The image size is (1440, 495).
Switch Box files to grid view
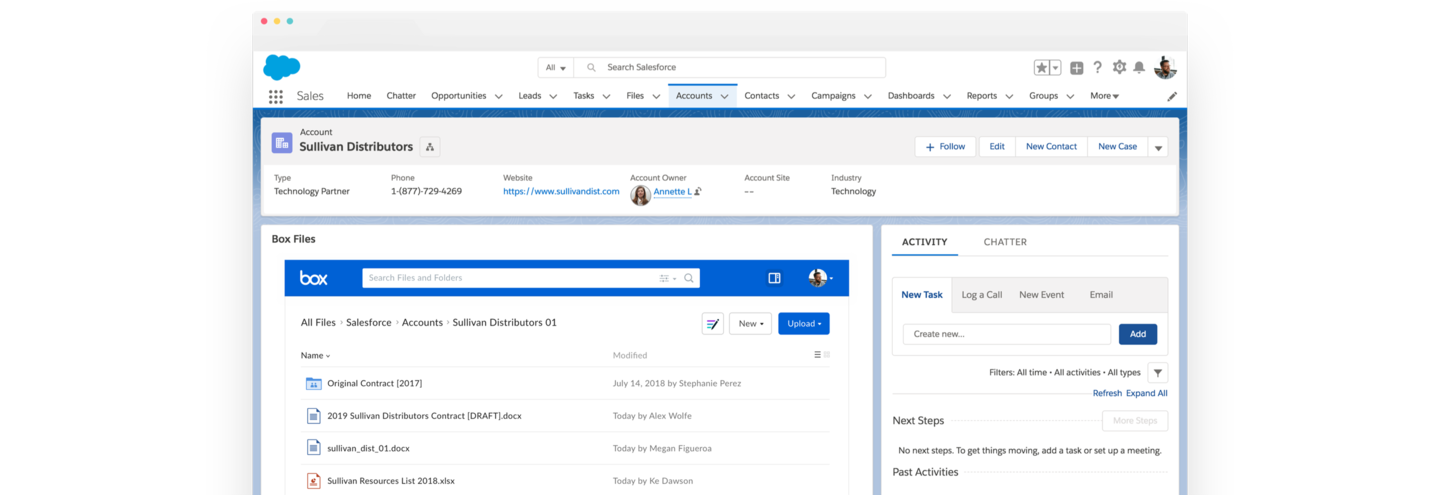[827, 355]
